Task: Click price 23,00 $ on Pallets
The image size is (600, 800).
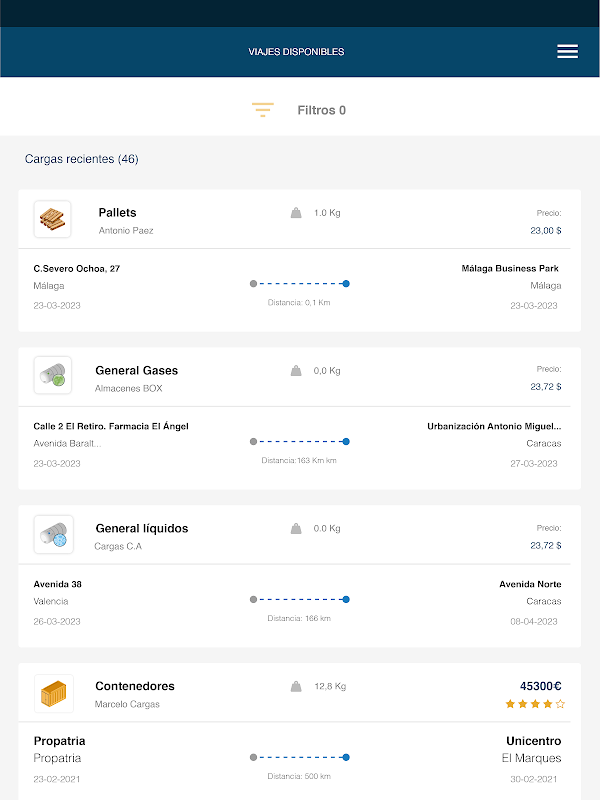Action: pyautogui.click(x=545, y=230)
